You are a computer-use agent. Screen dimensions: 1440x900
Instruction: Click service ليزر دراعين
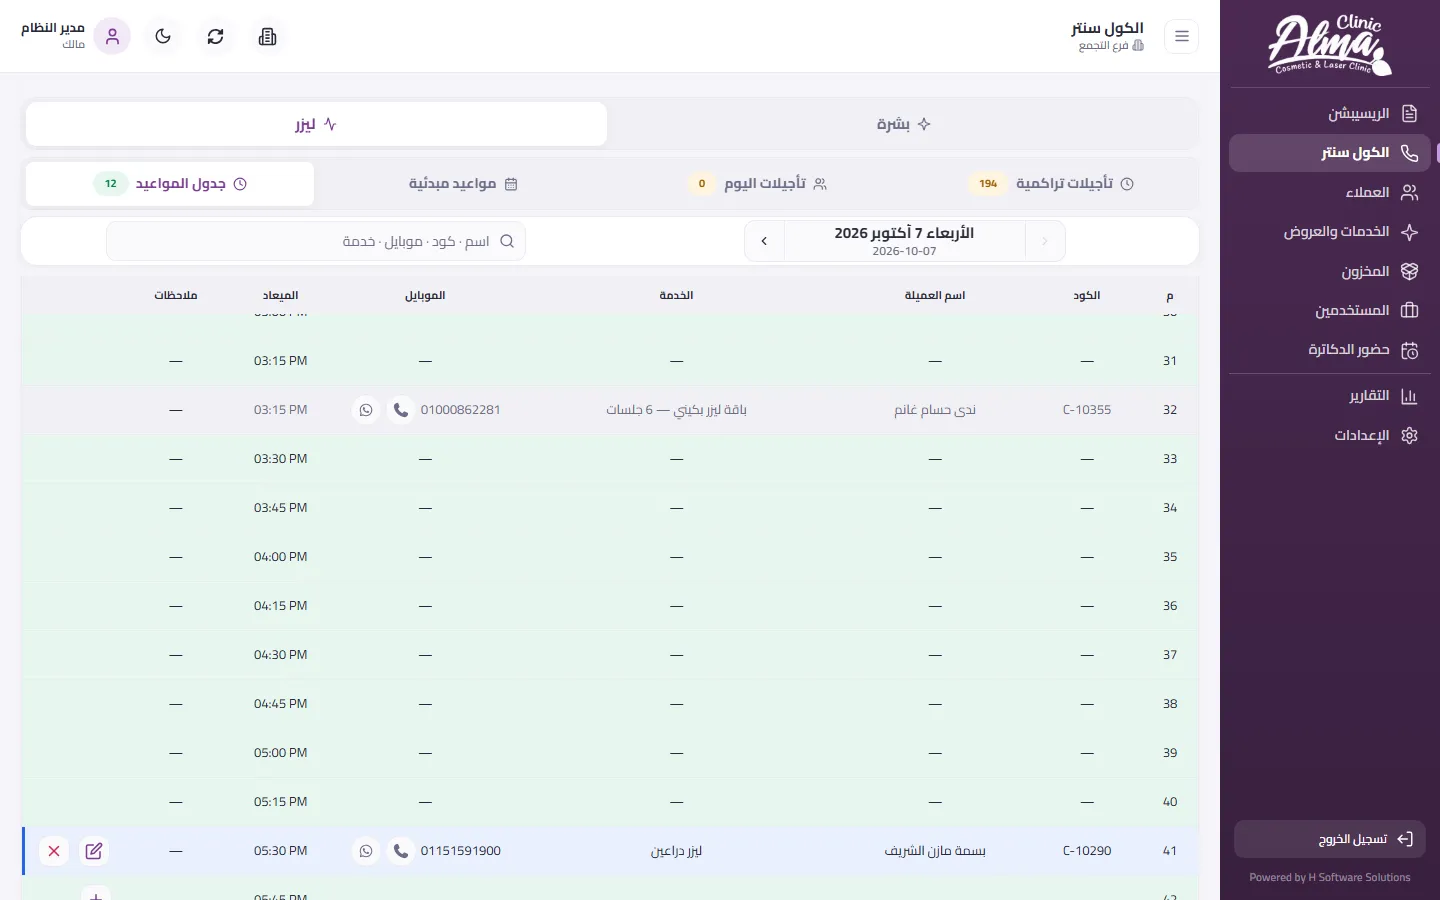pyautogui.click(x=676, y=851)
